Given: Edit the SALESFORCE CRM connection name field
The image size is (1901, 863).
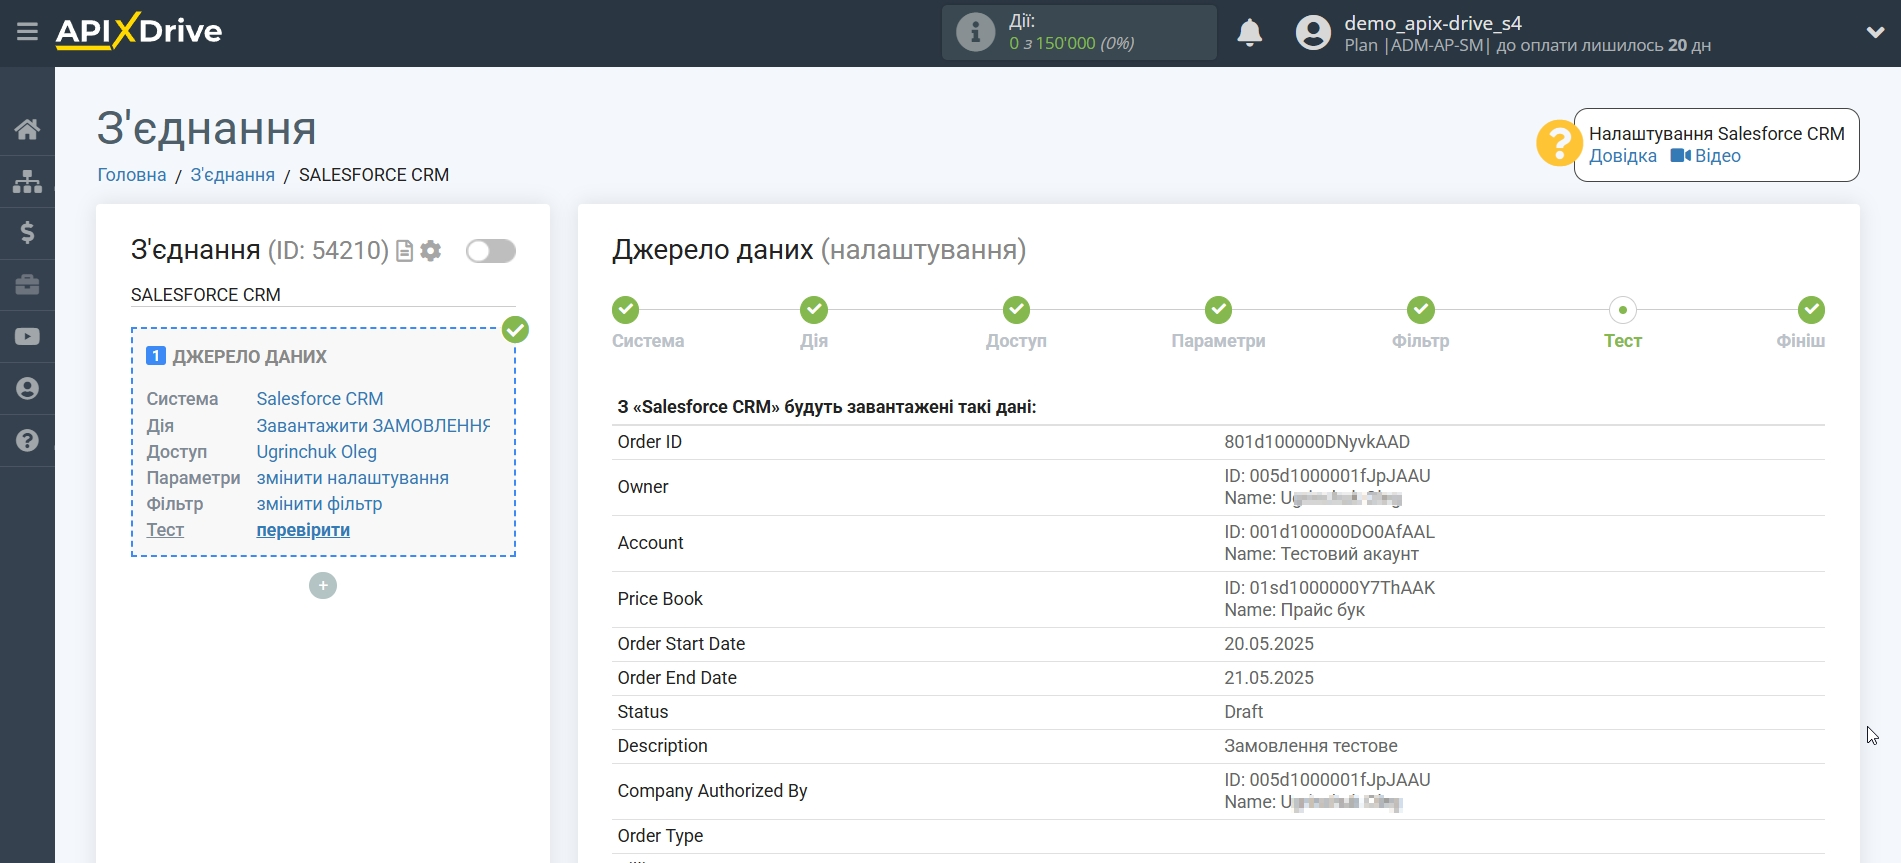Looking at the screenshot, I should pyautogui.click(x=323, y=295).
